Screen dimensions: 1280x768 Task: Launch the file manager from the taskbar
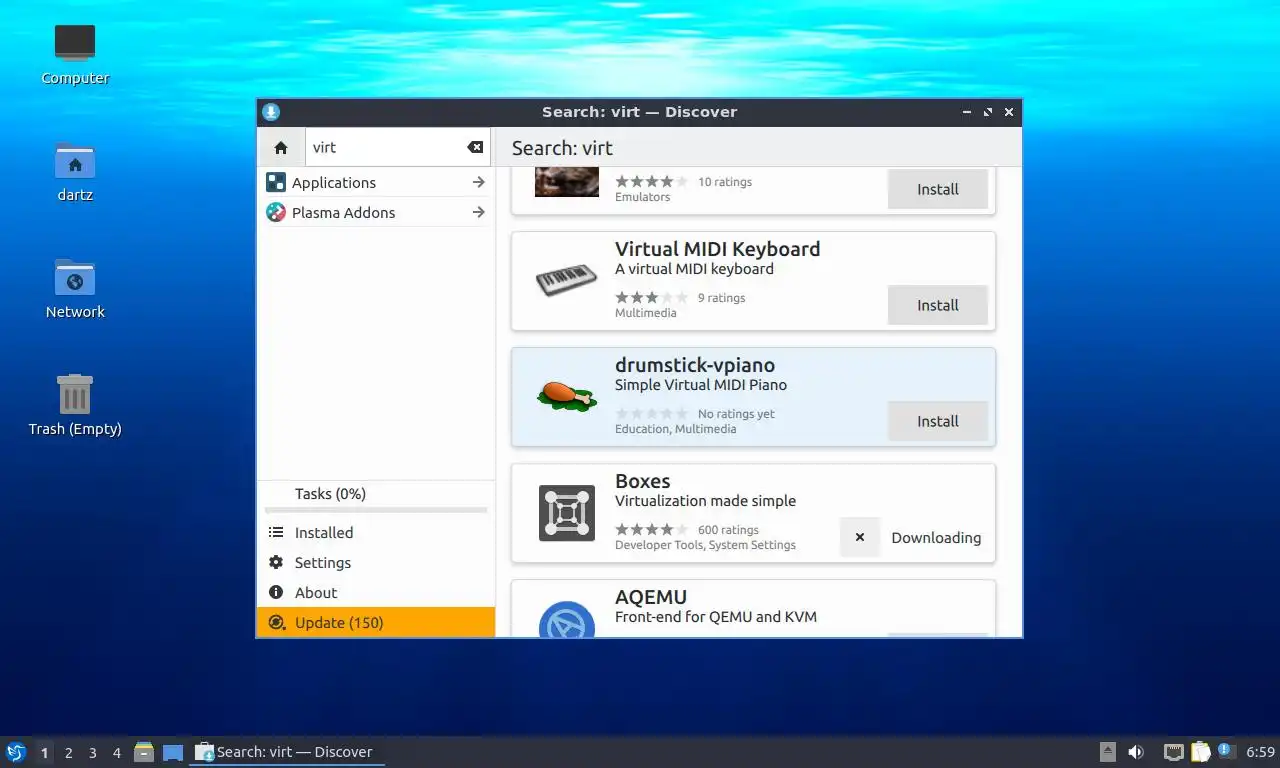point(144,752)
